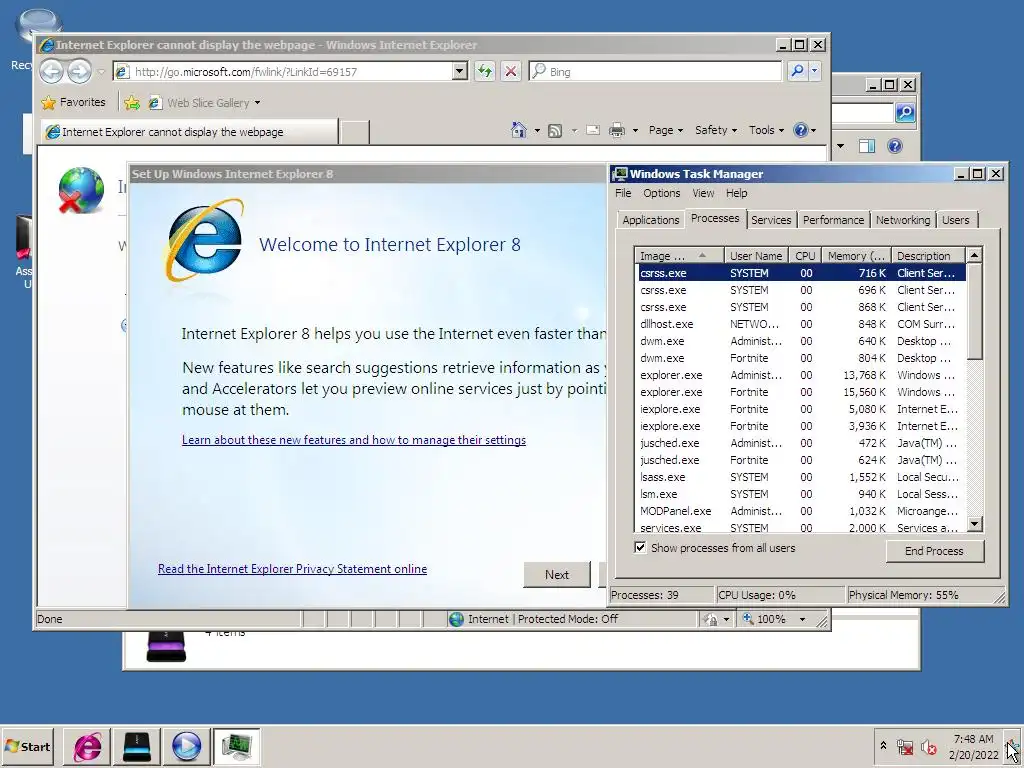Click the blue Help question mark icon in IE
Screen dimensions: 1024x768
[x=801, y=130]
